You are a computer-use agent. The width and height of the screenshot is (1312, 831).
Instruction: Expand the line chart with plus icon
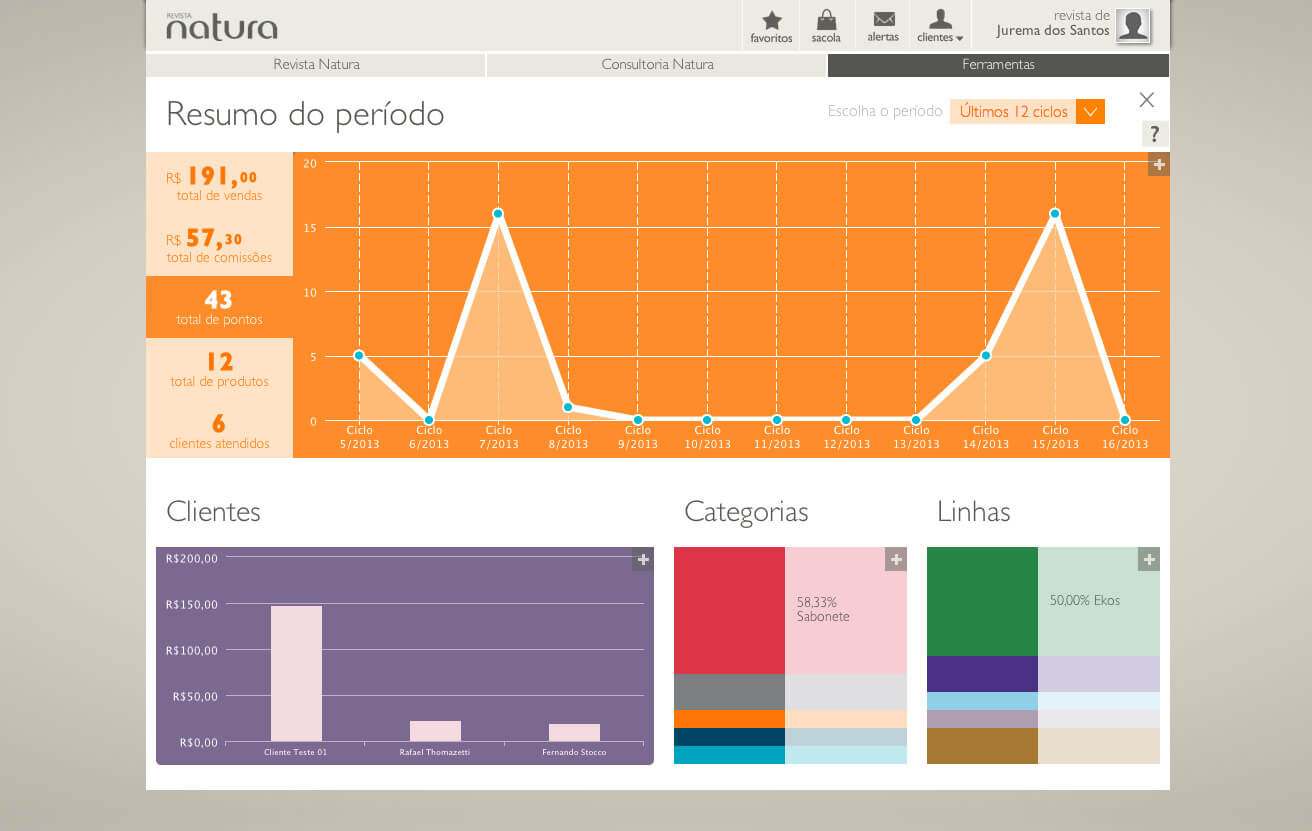[x=1158, y=165]
